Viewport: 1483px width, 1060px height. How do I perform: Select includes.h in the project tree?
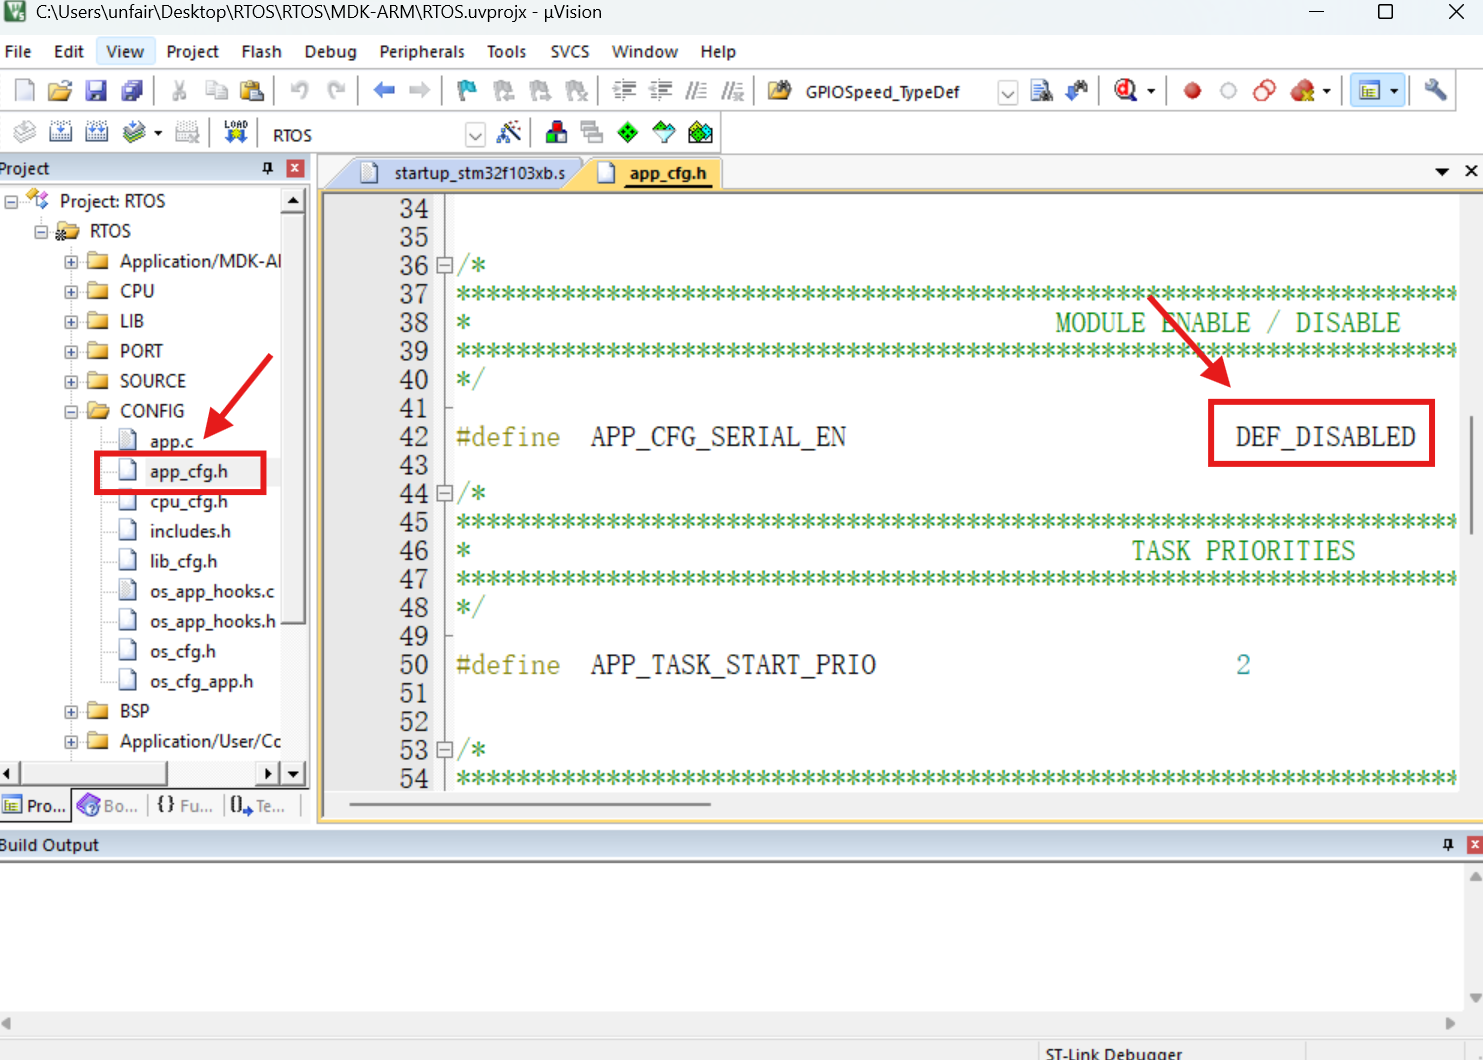click(x=190, y=531)
